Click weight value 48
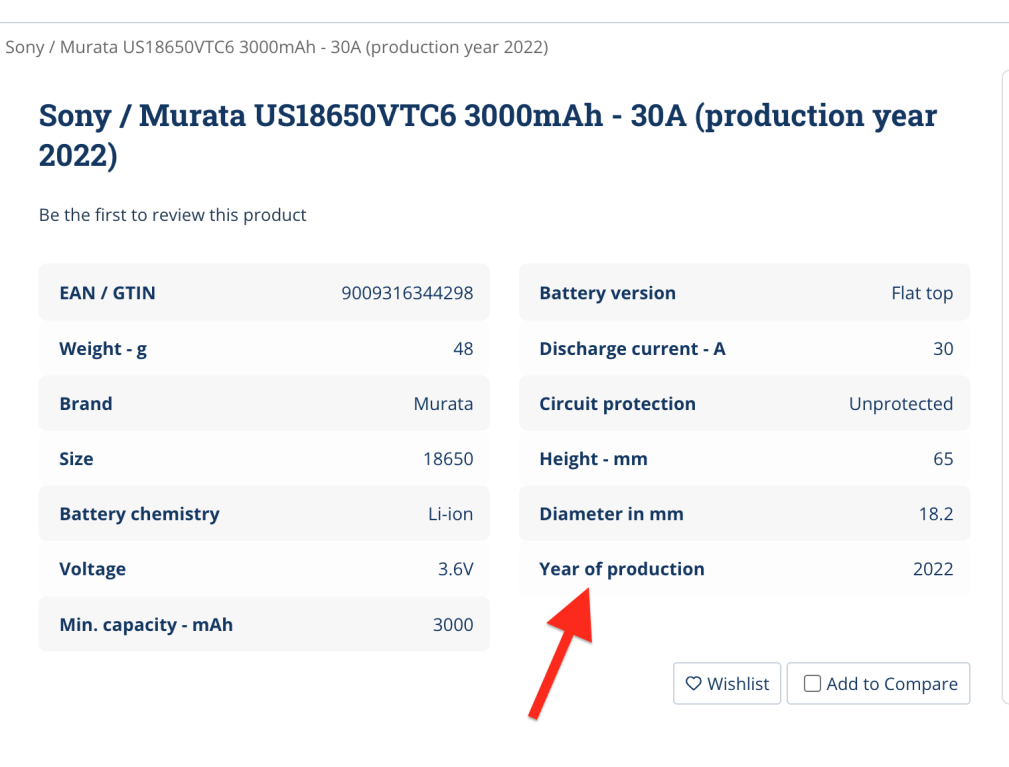 click(x=463, y=349)
